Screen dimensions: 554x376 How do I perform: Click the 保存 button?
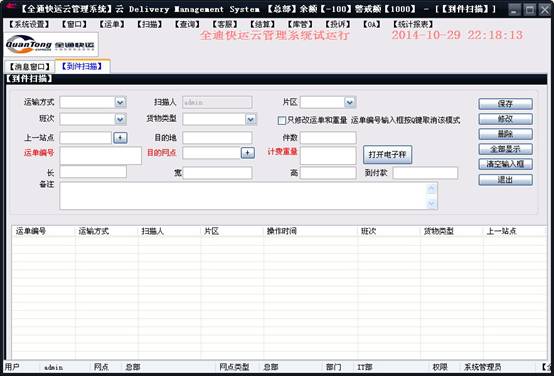tap(505, 104)
